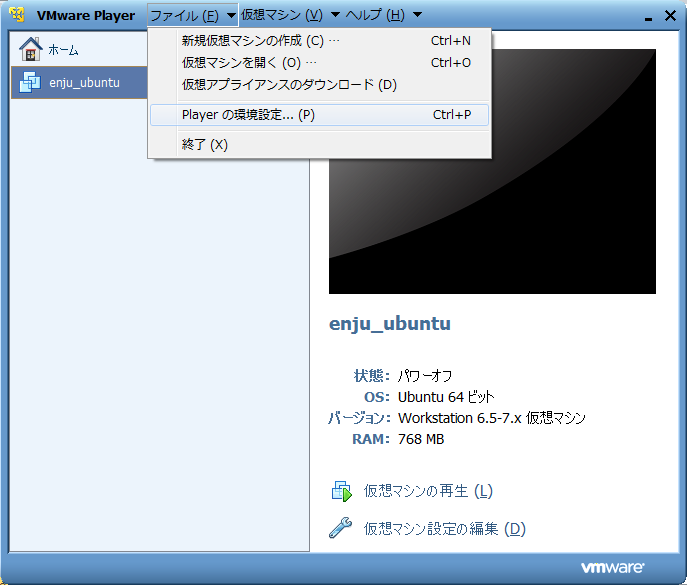Click dropdown arrow next to ヘルプ (H)
The width and height of the screenshot is (687, 585).
[417, 15]
